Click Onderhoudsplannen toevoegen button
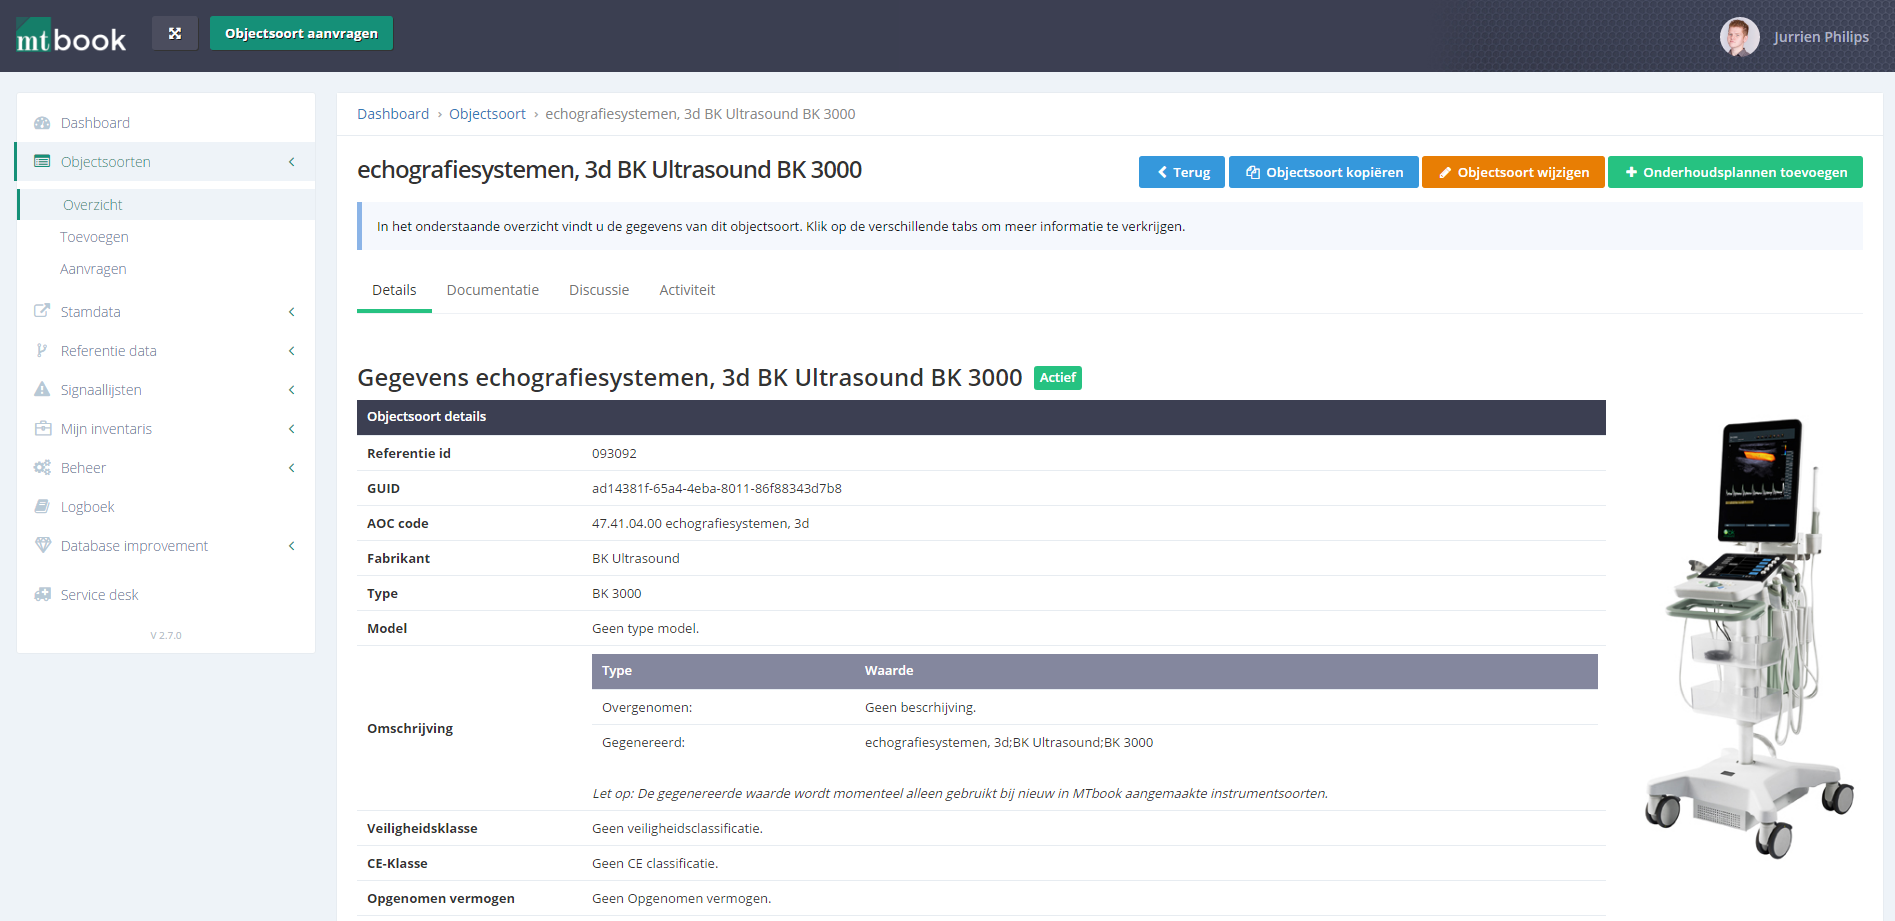1895x921 pixels. click(1735, 172)
